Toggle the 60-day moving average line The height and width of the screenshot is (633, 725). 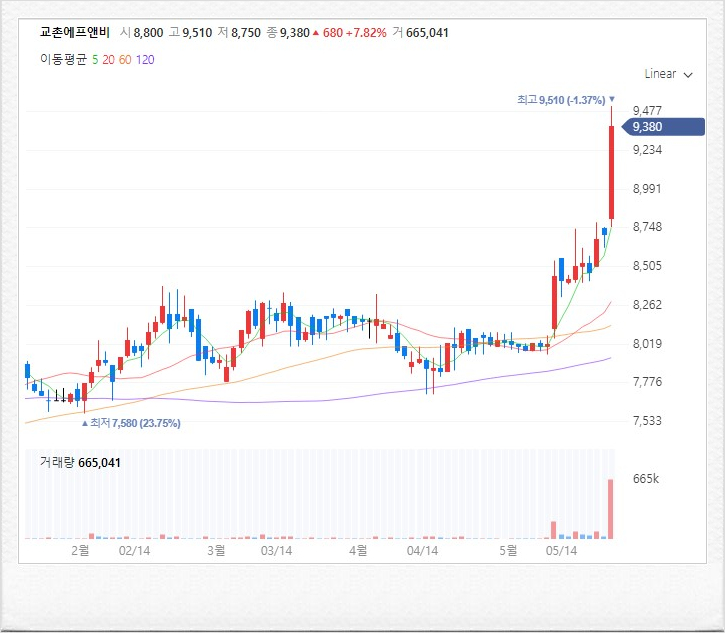(x=125, y=60)
